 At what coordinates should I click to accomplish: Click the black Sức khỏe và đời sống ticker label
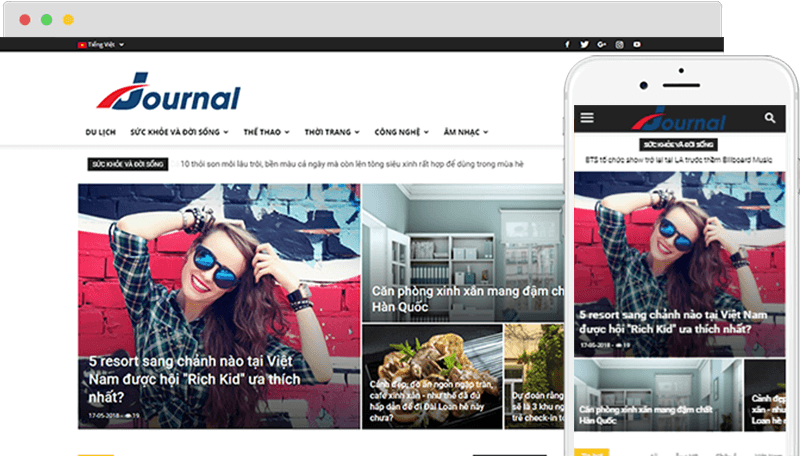[127, 164]
